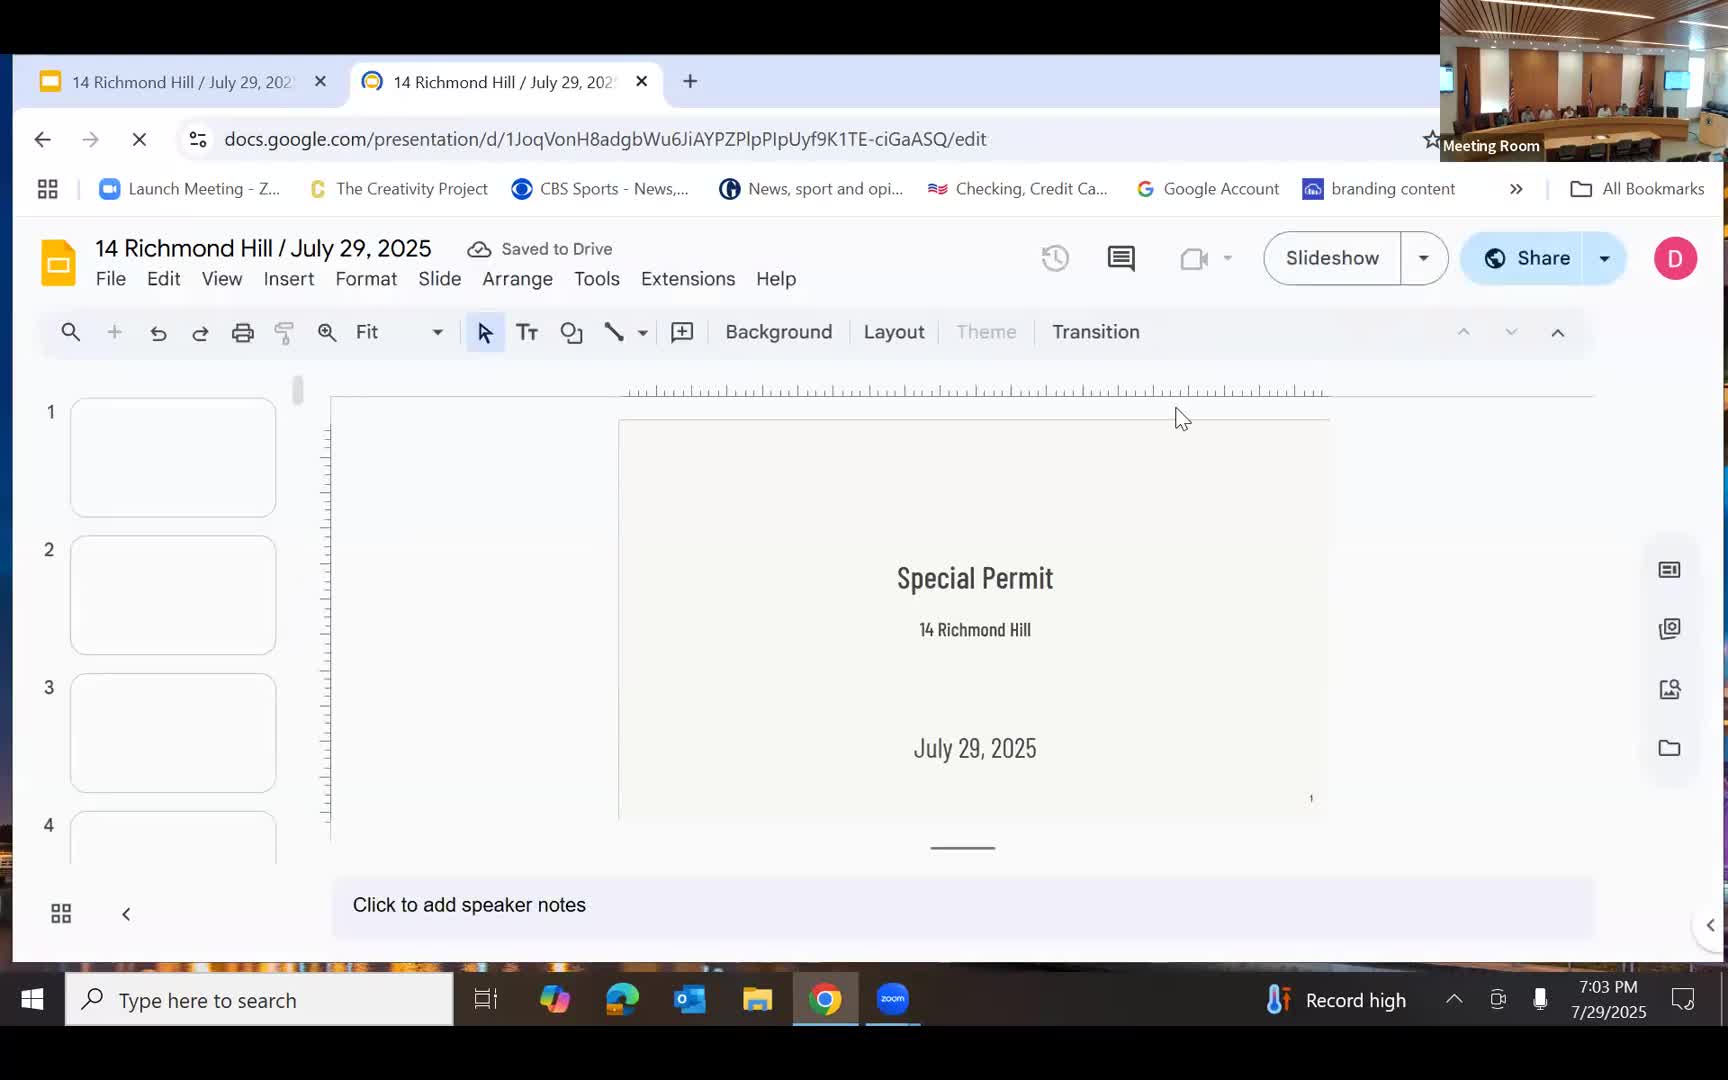Click the Layout button
1728x1080 pixels.
point(894,332)
